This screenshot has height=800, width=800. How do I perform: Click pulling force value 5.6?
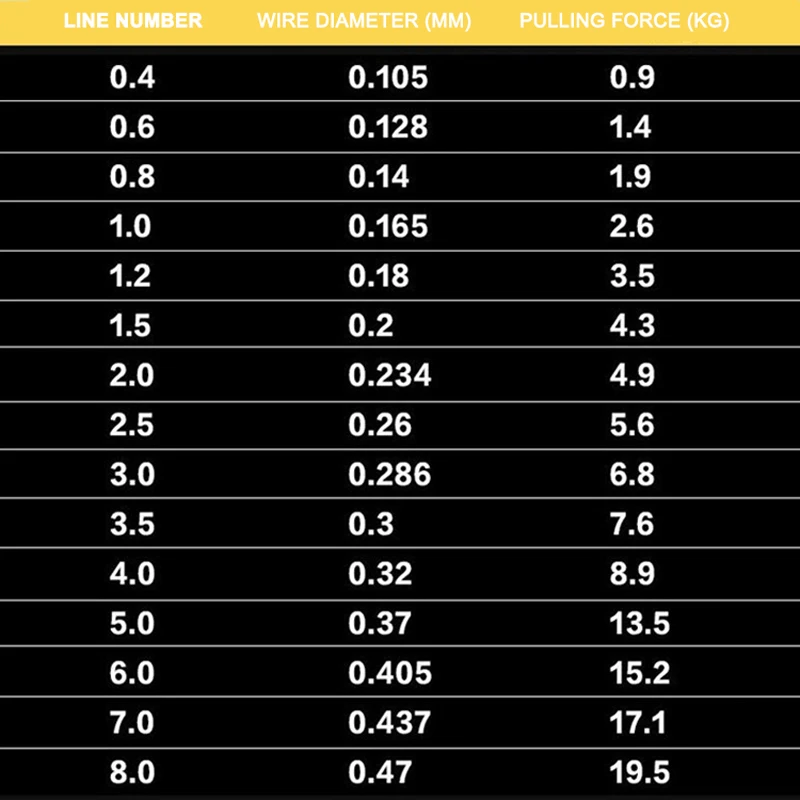tap(632, 425)
